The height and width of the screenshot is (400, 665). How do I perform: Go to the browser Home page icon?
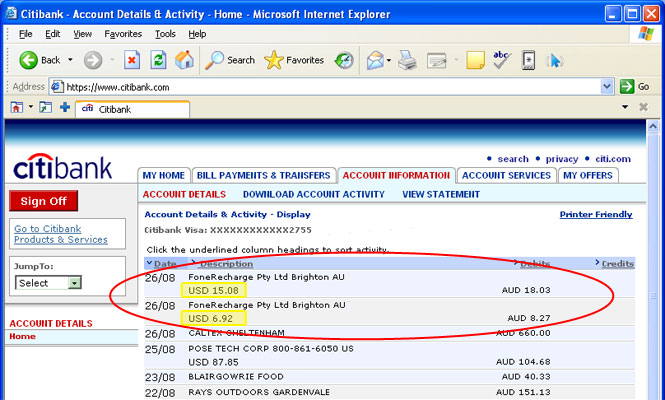point(184,60)
